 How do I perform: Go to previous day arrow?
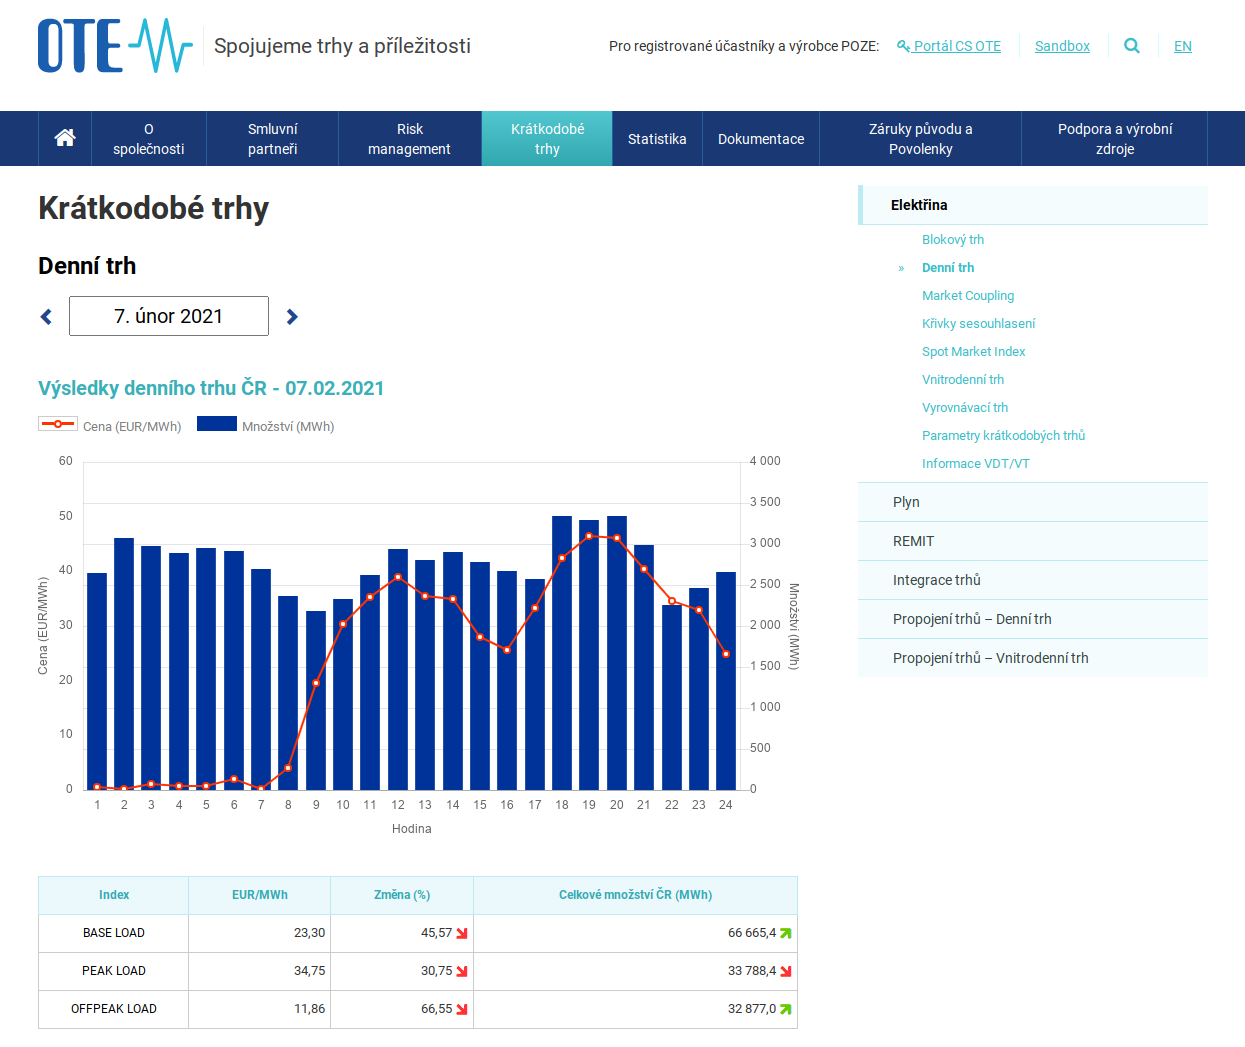click(x=46, y=317)
